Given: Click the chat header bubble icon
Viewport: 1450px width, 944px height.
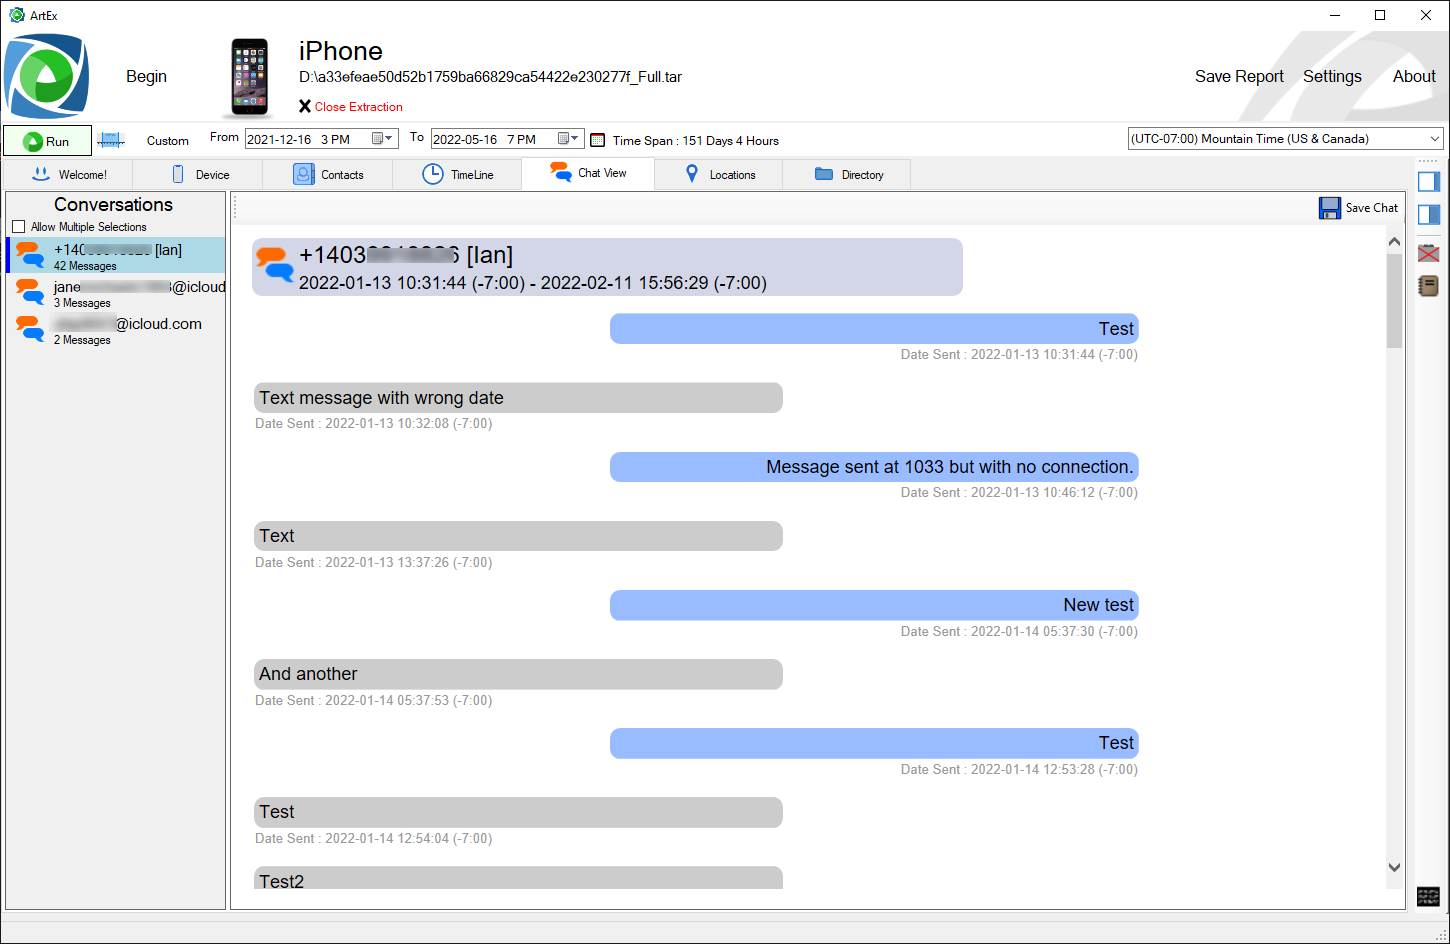Looking at the screenshot, I should pyautogui.click(x=275, y=266).
